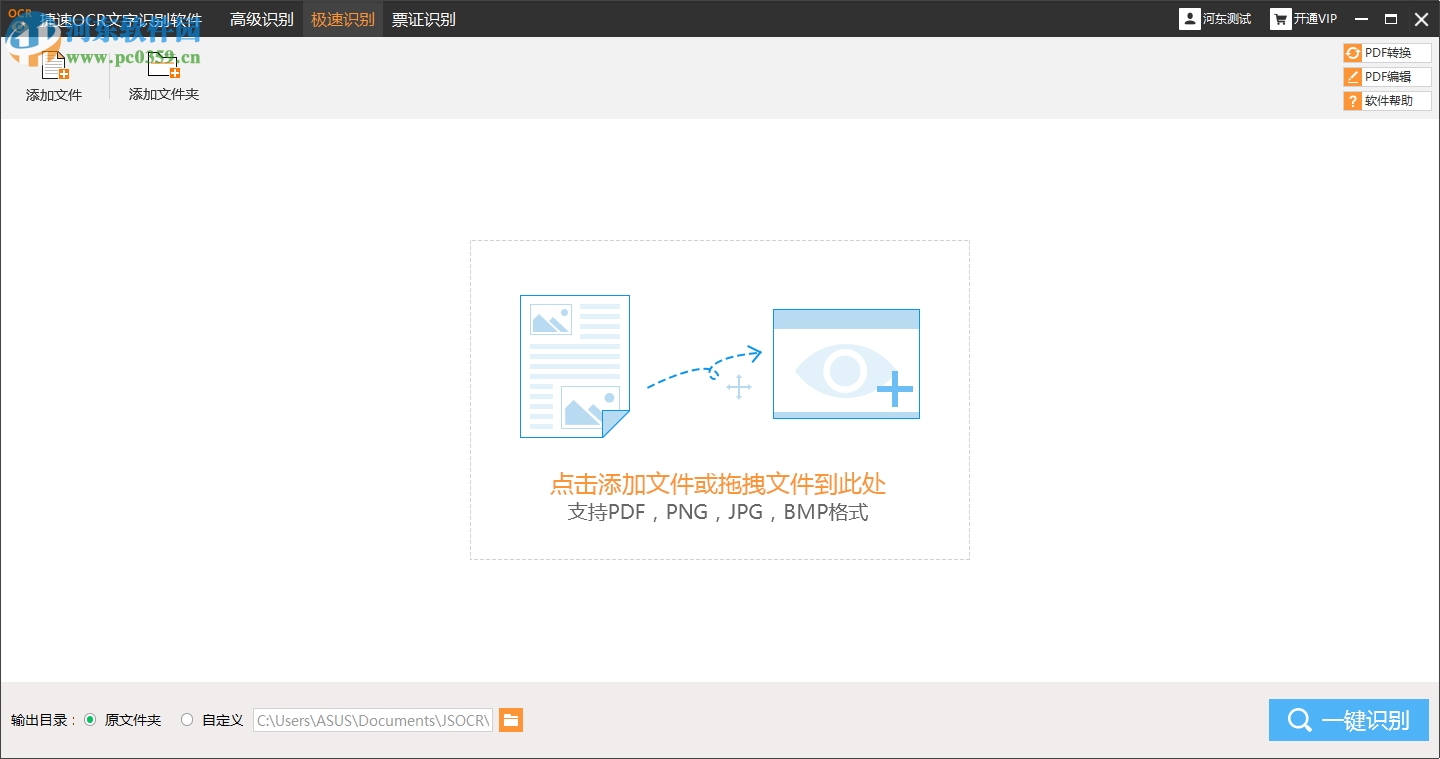This screenshot has height=759, width=1440.
Task: Click the orange folder icon beside output path
Action: (x=511, y=720)
